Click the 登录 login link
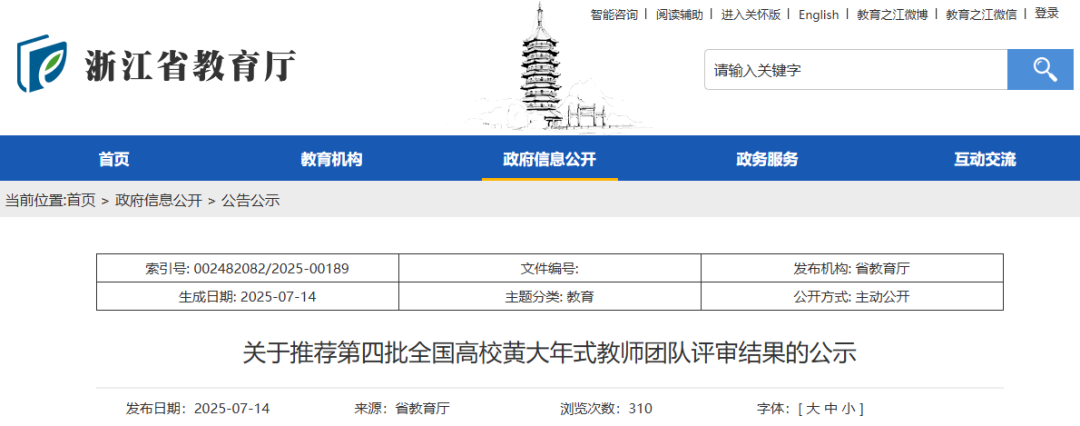The height and width of the screenshot is (426, 1080). pyautogui.click(x=1046, y=13)
